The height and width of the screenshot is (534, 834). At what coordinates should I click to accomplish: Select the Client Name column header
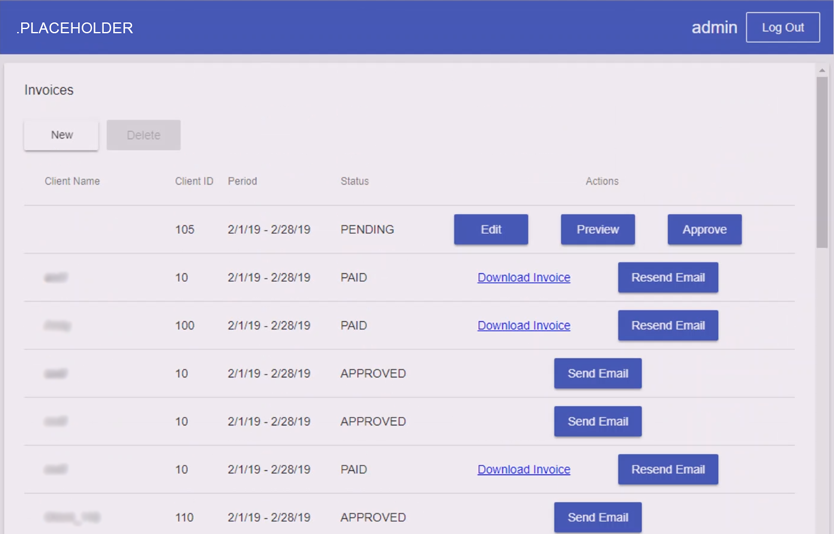(72, 181)
